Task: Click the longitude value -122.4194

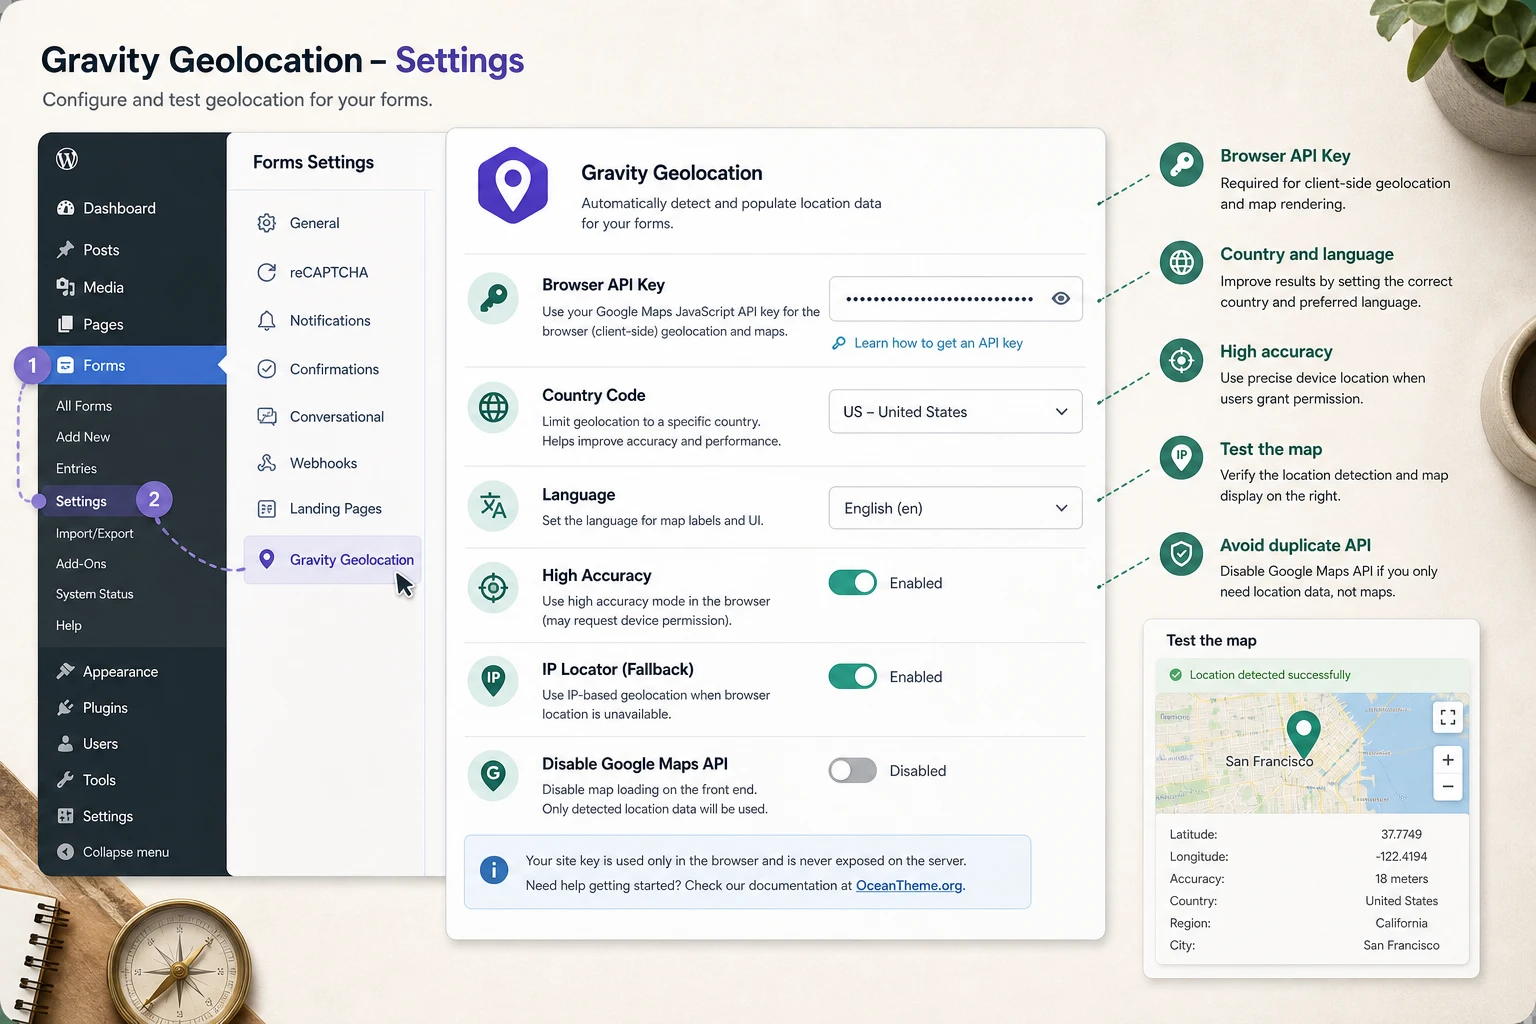Action: pyautogui.click(x=1401, y=856)
